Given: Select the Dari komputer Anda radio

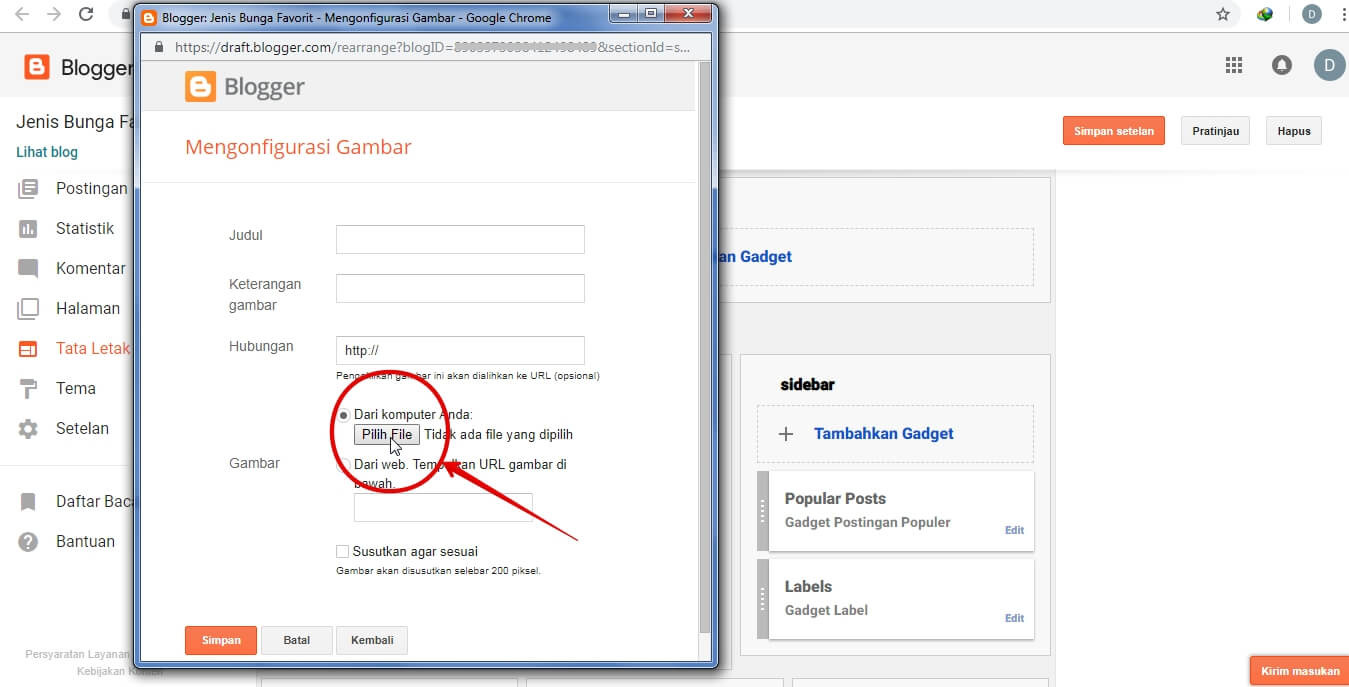Looking at the screenshot, I should pos(344,414).
